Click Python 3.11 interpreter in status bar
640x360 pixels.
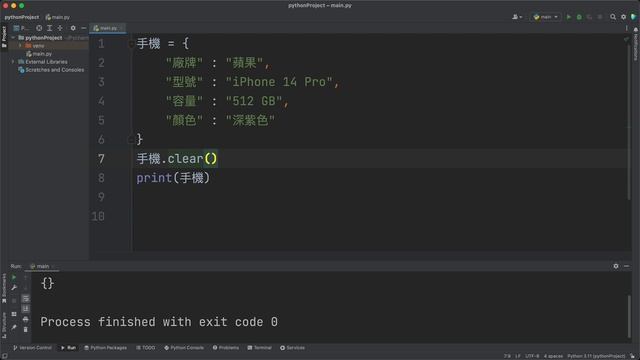596,356
